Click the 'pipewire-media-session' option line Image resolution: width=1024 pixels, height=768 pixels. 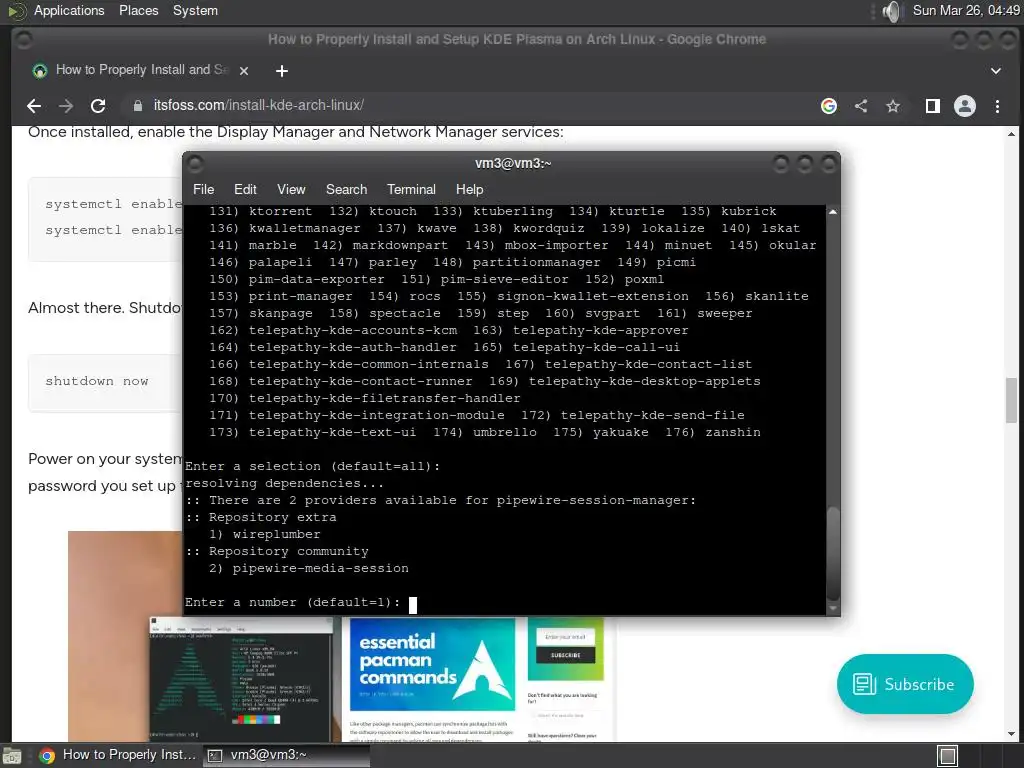(x=308, y=568)
